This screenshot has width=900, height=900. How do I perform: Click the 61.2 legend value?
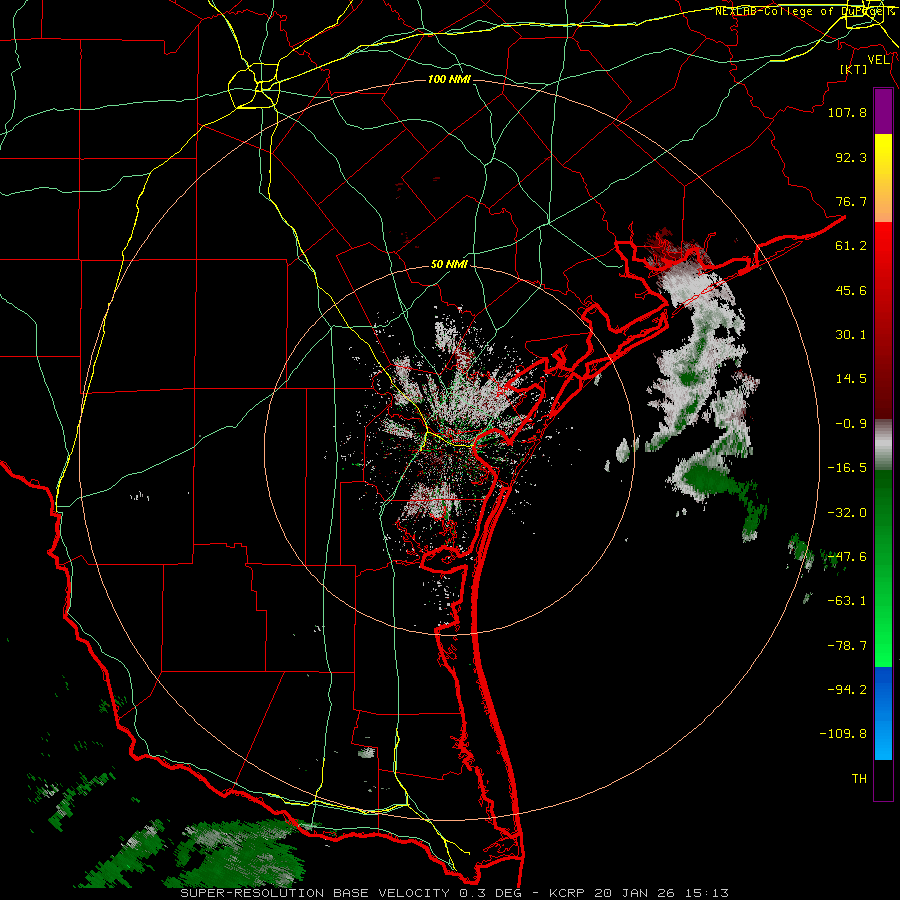click(x=851, y=246)
